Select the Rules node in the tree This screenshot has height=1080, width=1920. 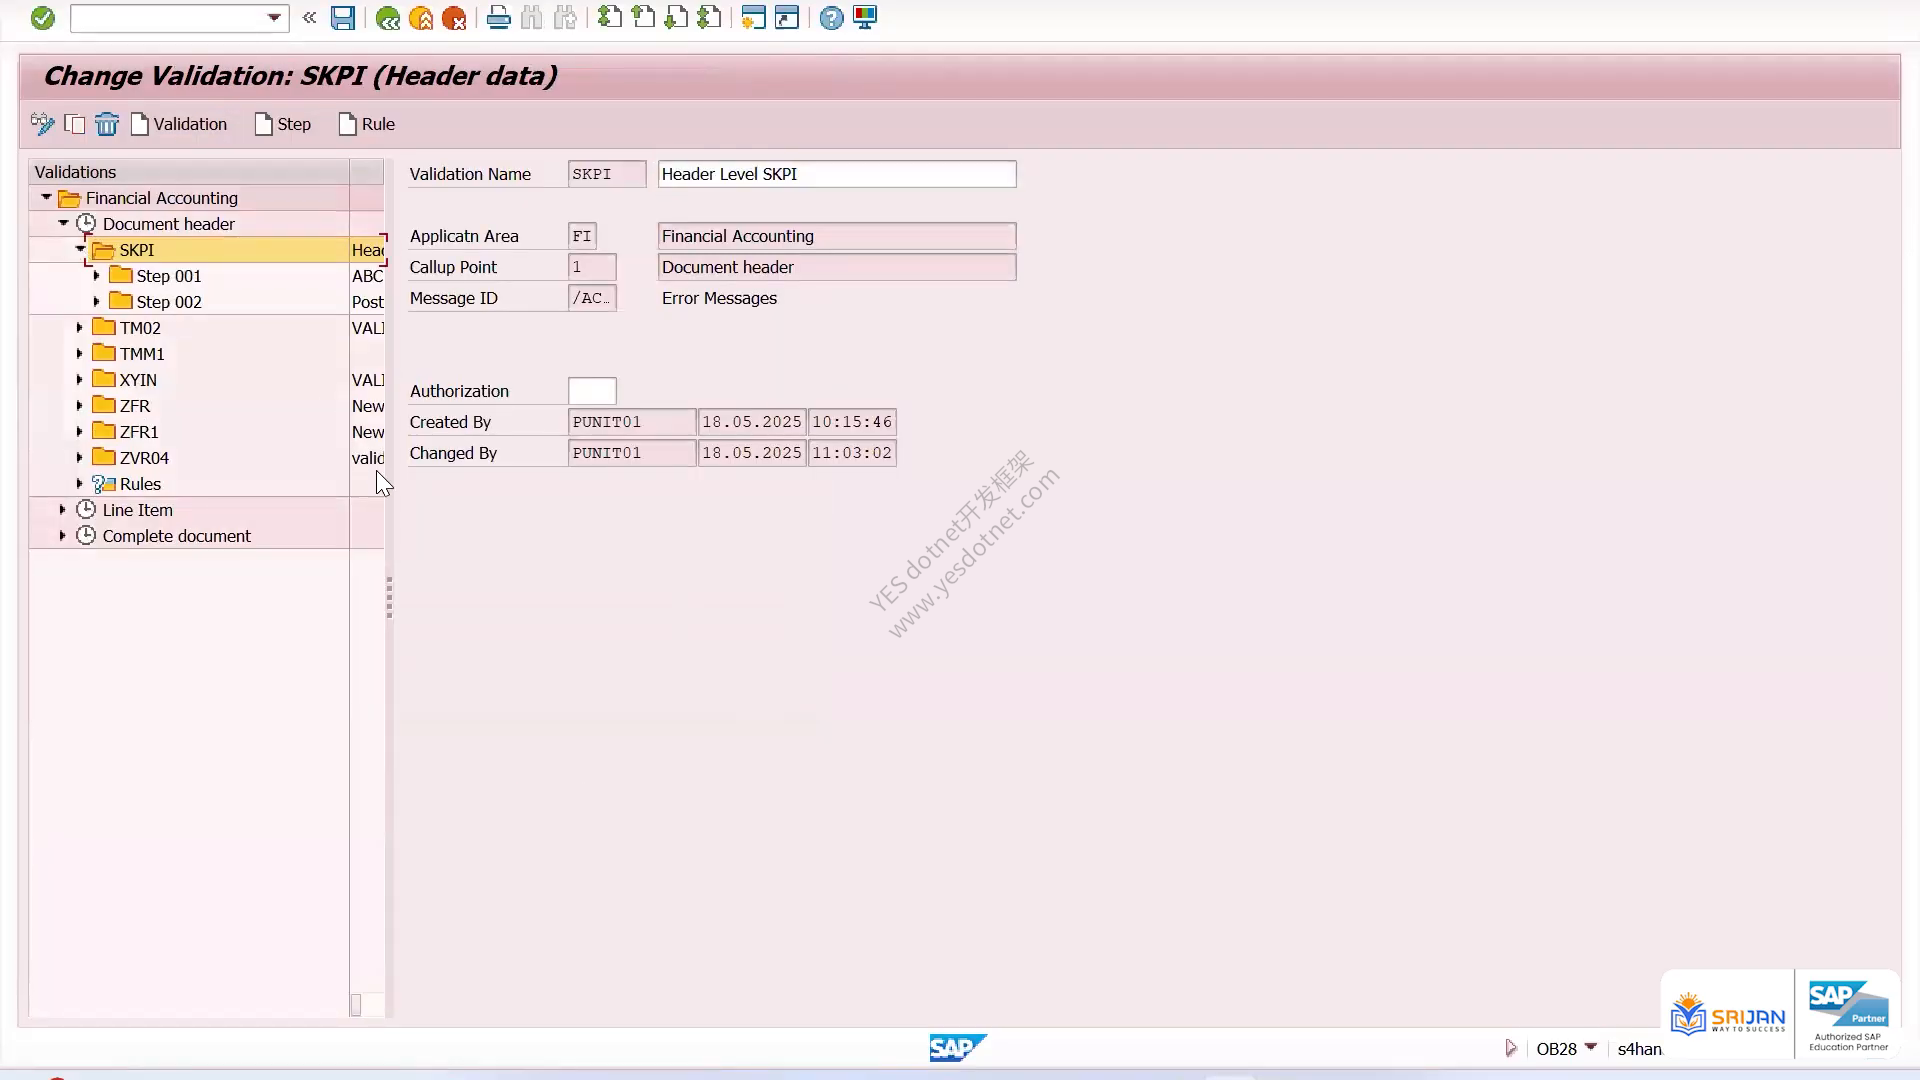coord(140,484)
